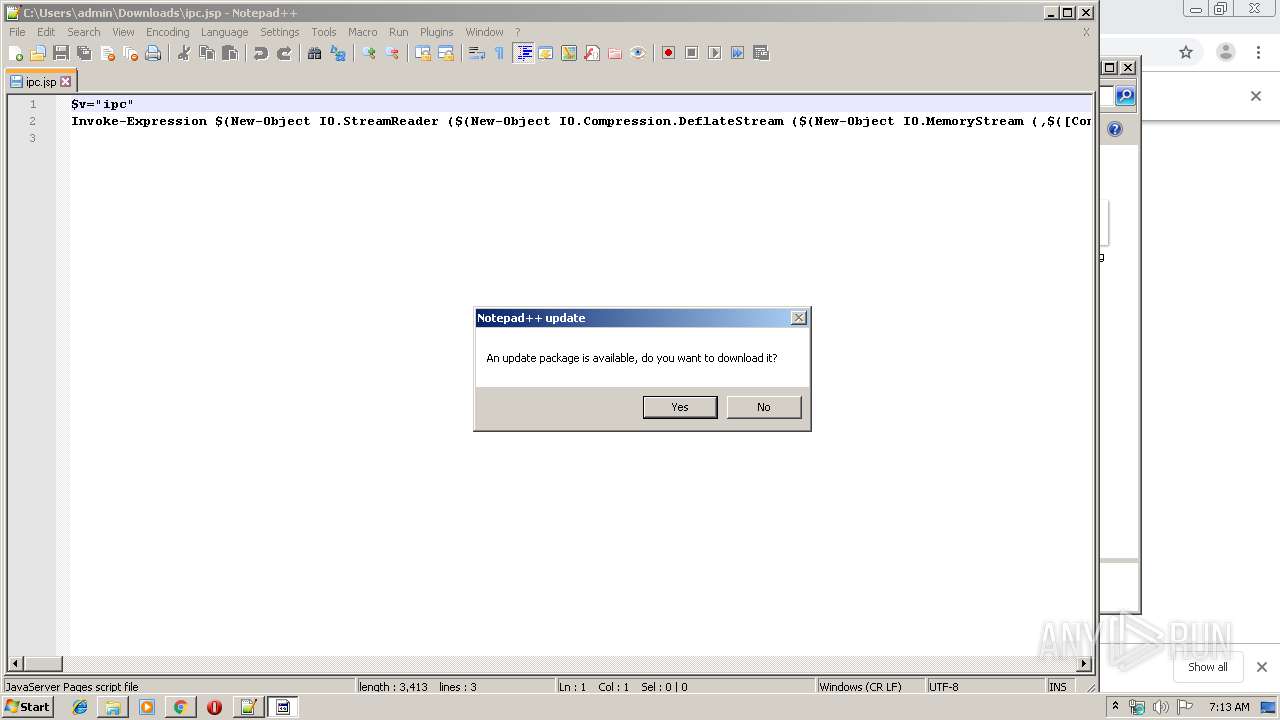Open the Encoding menu

coord(168,32)
